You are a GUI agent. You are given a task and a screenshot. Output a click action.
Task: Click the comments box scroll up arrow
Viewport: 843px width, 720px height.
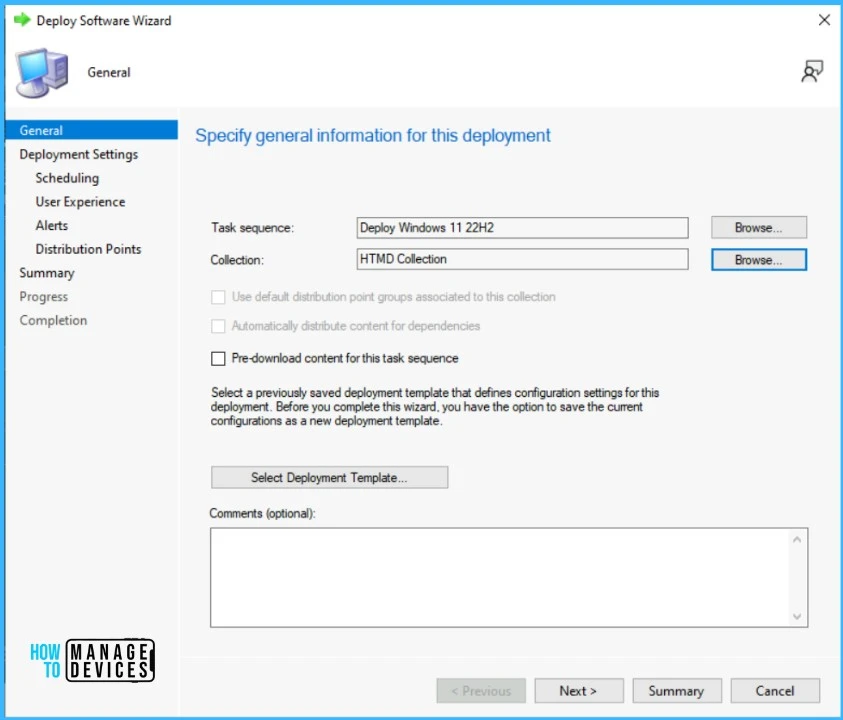pyautogui.click(x=797, y=539)
